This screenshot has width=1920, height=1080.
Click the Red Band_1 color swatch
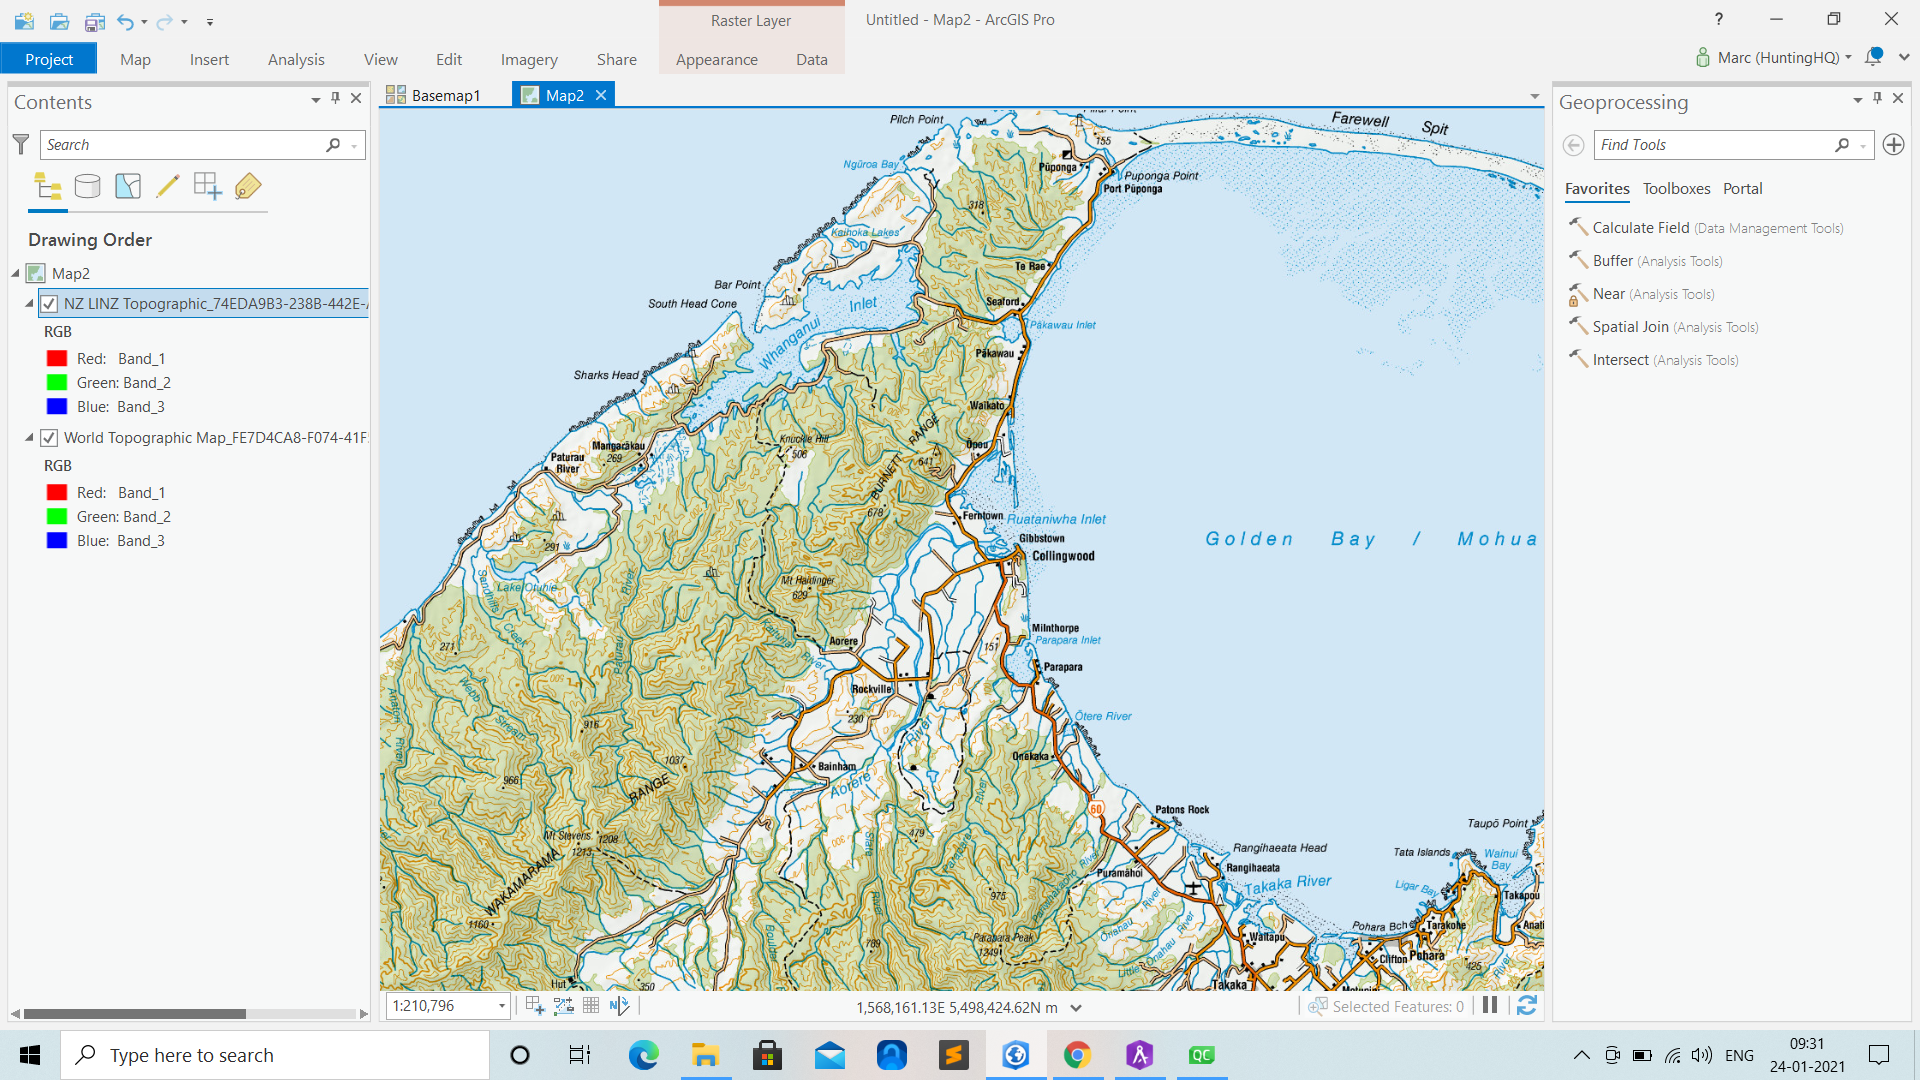click(56, 358)
